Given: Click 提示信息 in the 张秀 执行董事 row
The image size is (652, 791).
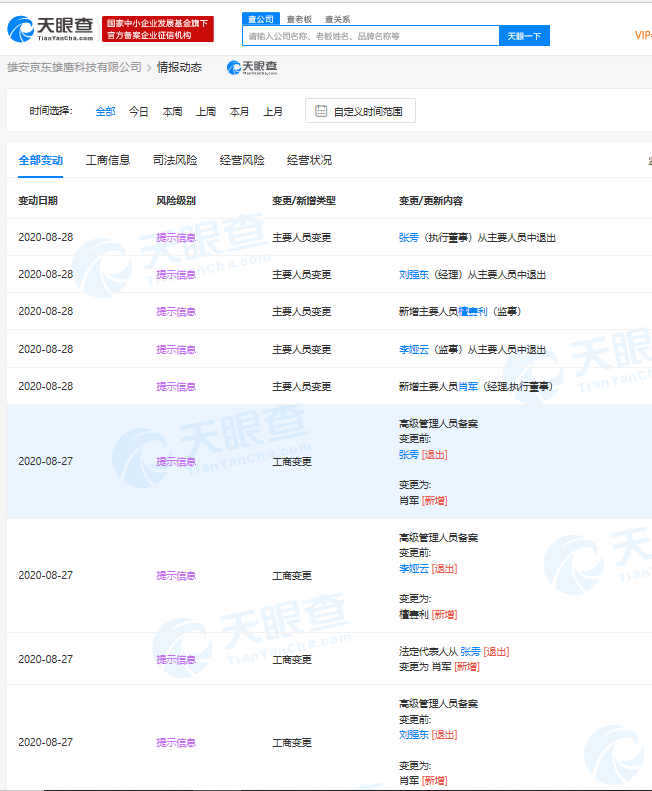Looking at the screenshot, I should point(176,238).
